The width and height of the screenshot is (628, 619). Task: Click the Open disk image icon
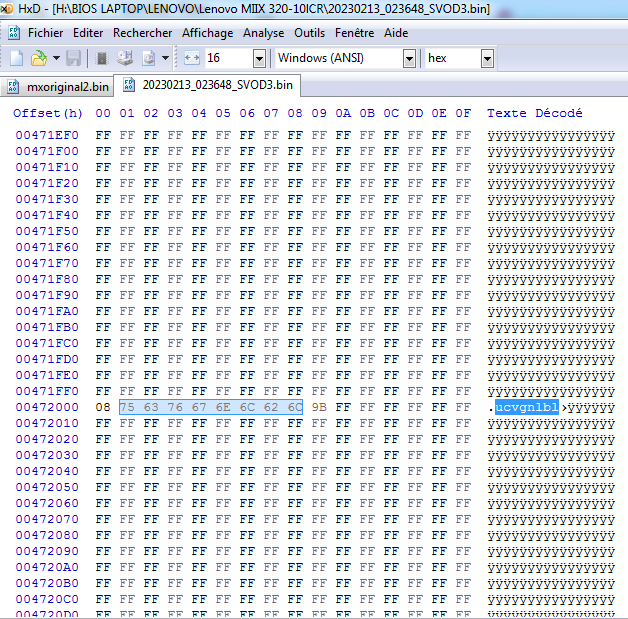149,58
